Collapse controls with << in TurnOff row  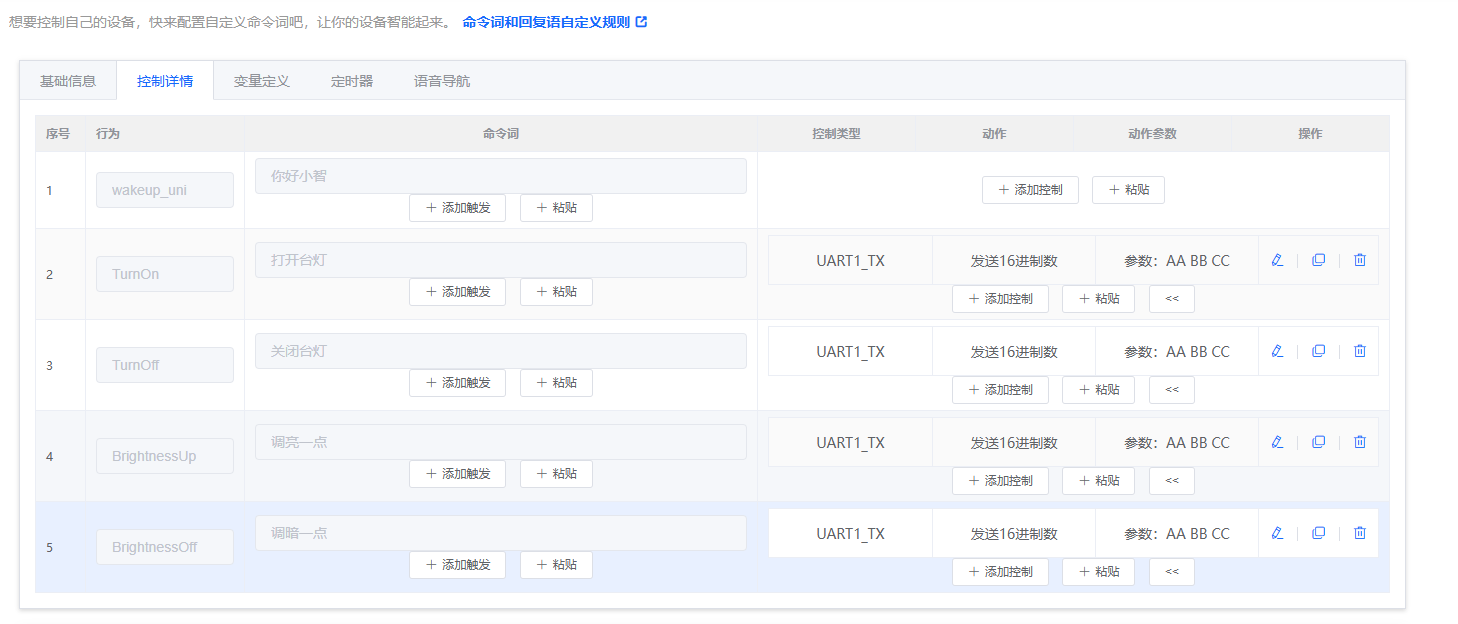(1171, 390)
